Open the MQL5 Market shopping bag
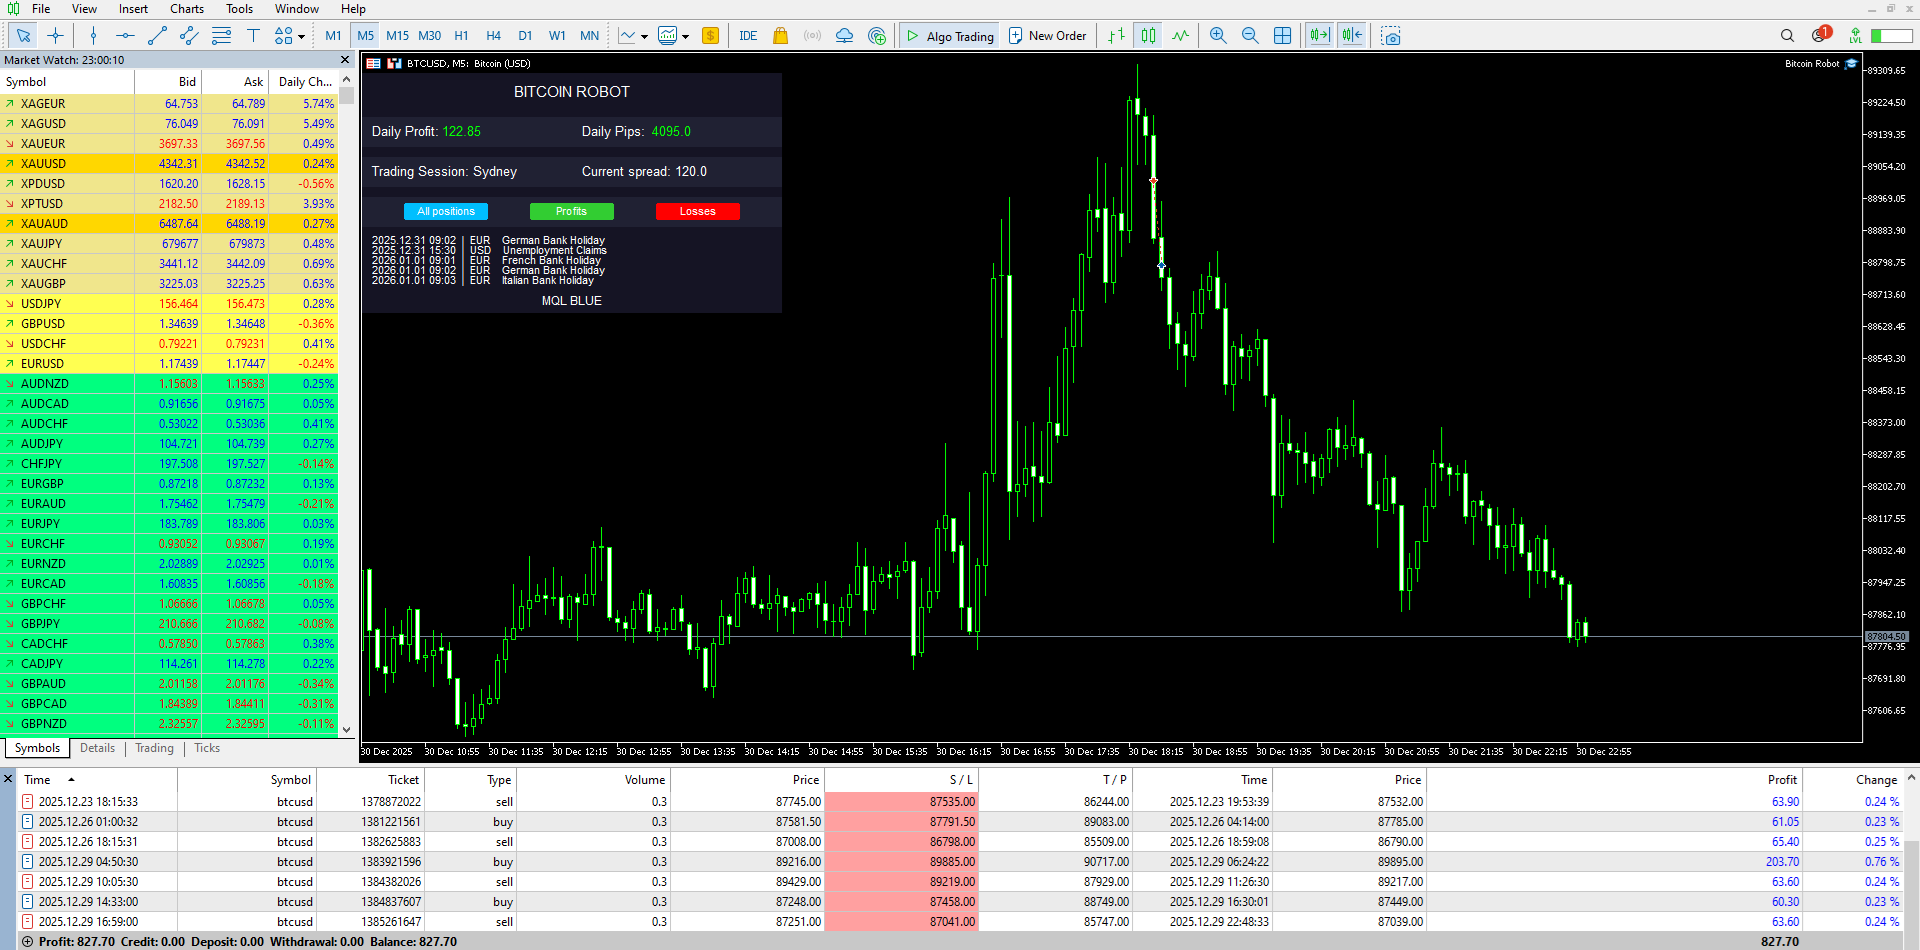This screenshot has width=1920, height=950. pos(781,36)
